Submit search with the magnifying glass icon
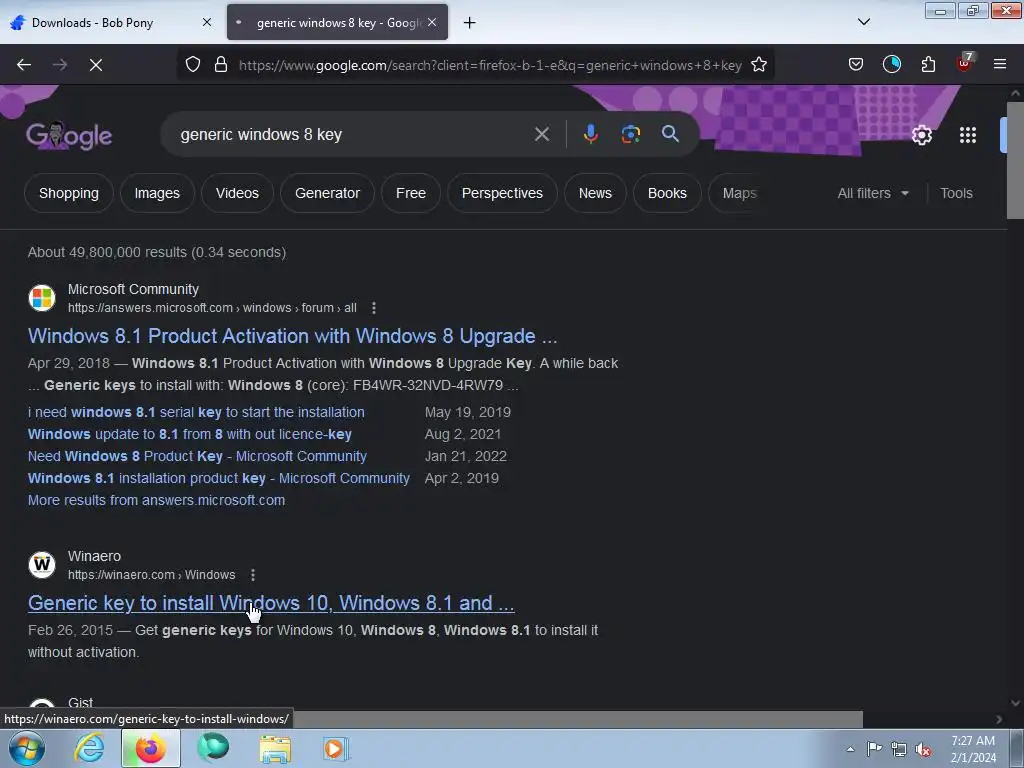Screen dimensions: 1024x768 [670, 134]
